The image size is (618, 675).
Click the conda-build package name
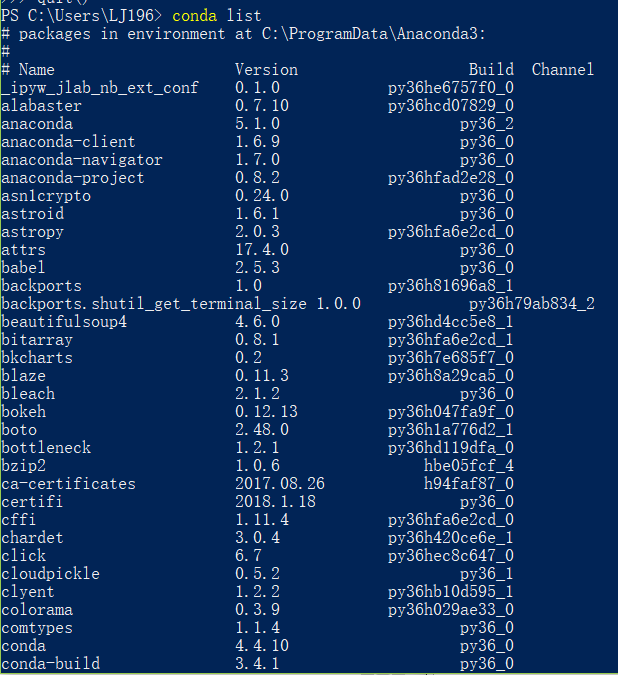(50, 663)
